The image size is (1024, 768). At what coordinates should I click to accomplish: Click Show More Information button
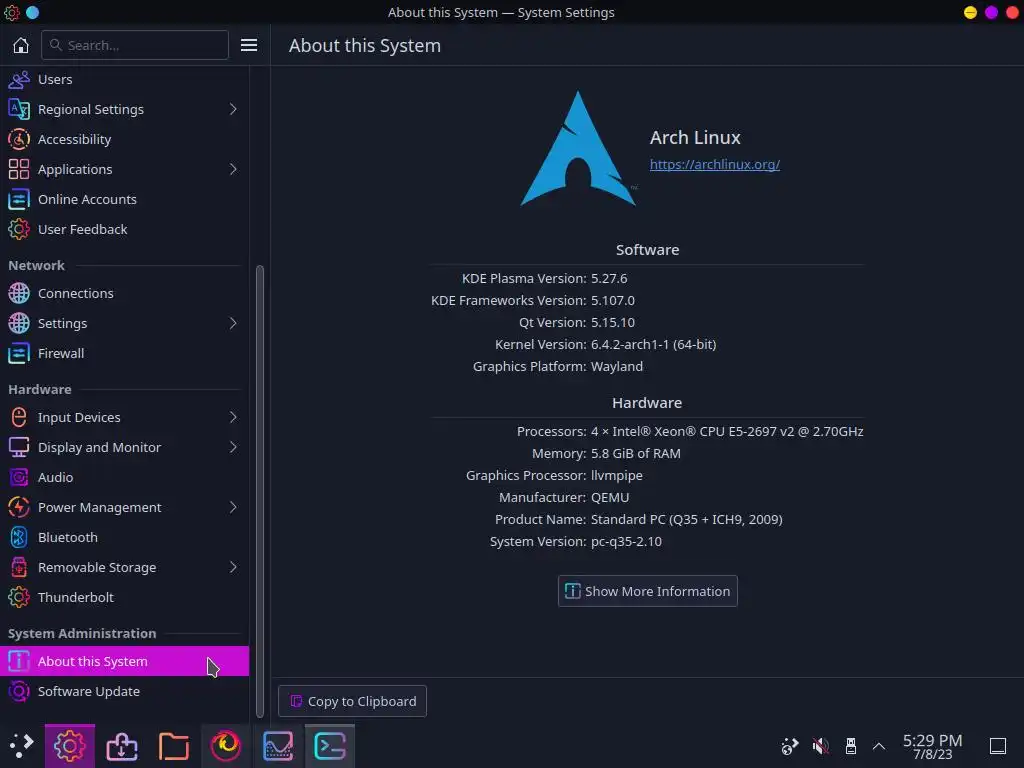coord(647,591)
